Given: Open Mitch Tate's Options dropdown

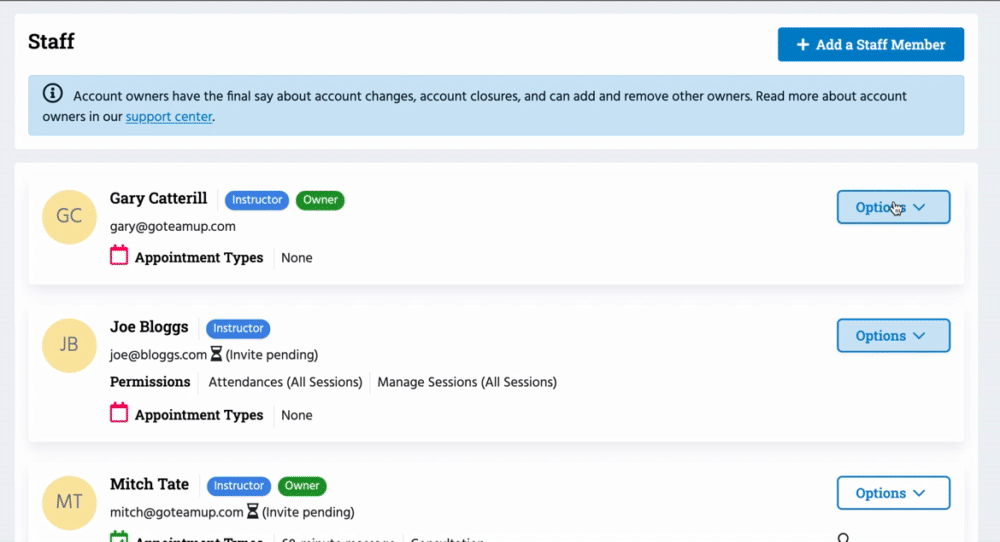Looking at the screenshot, I should click(892, 493).
